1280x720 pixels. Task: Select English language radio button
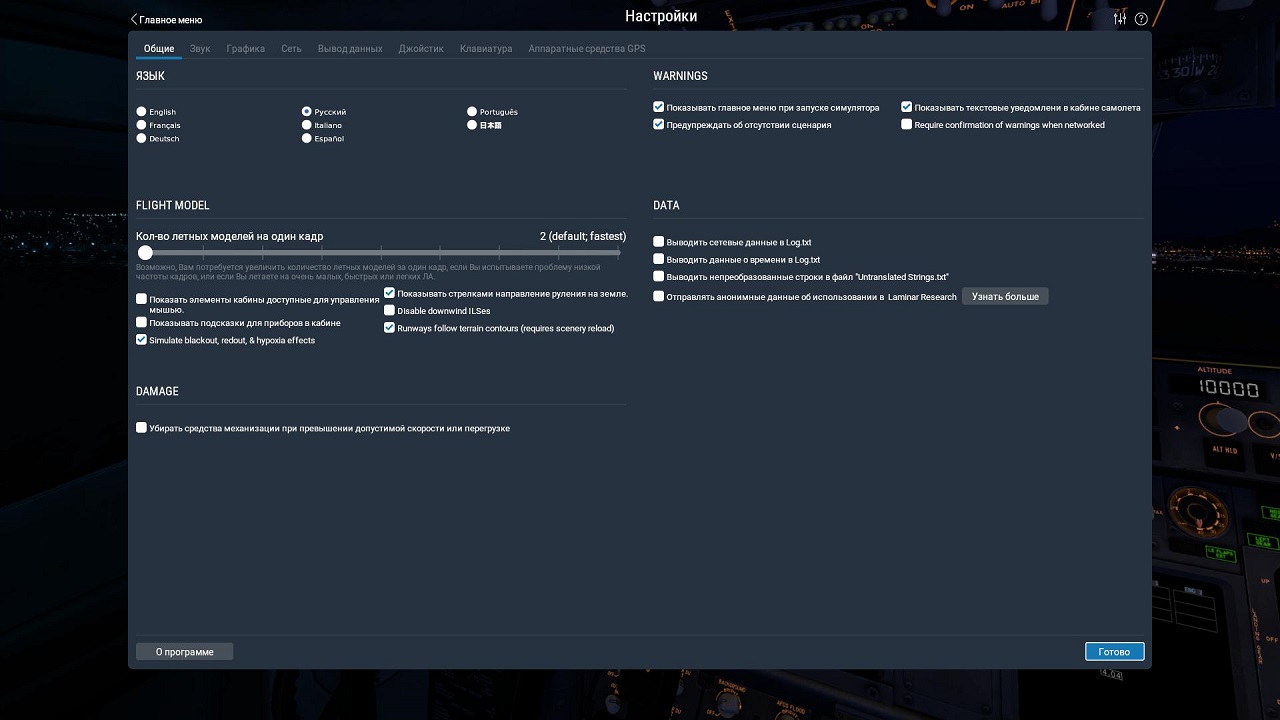click(142, 112)
